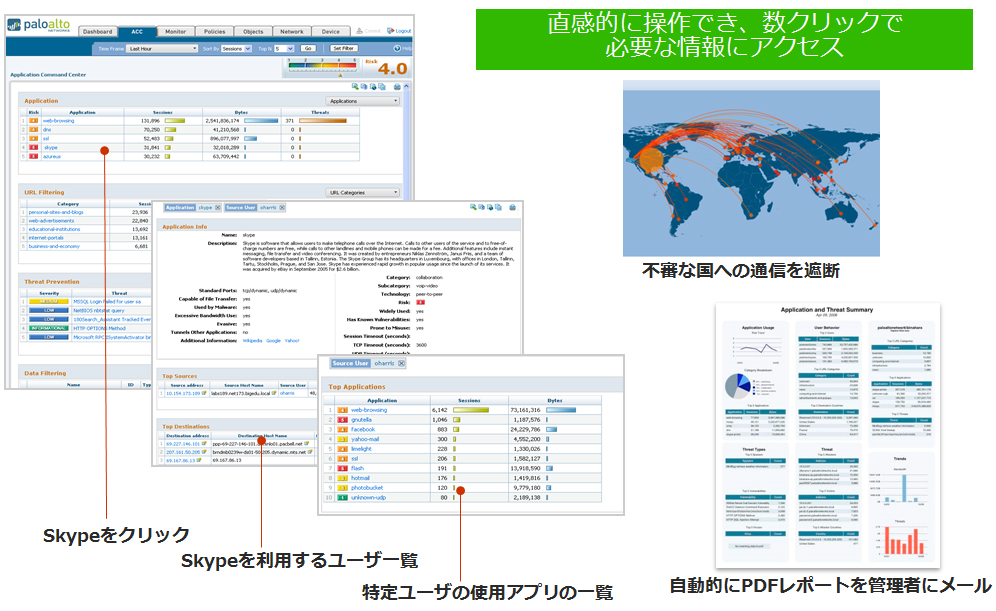Open the Sort By Sessions dropdown
The height and width of the screenshot is (611, 996).
click(x=236, y=48)
